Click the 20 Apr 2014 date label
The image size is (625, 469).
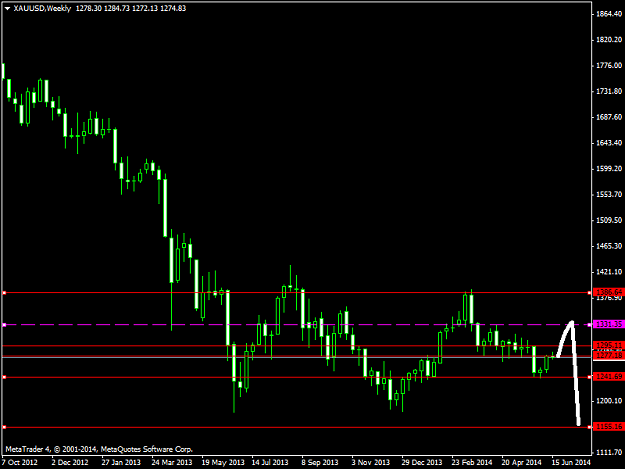tap(521, 462)
